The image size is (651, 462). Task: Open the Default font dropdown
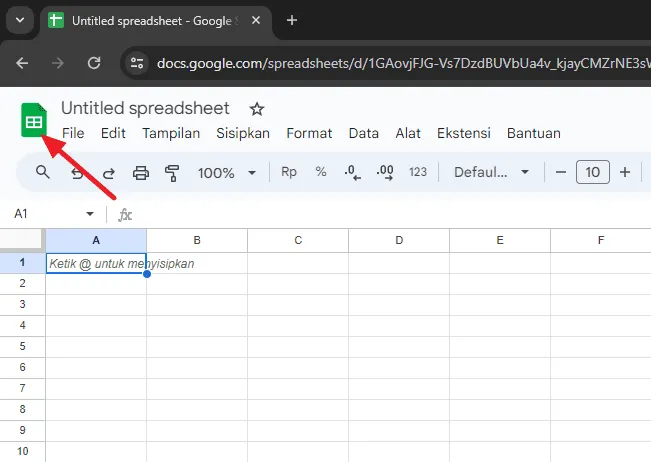pos(491,172)
